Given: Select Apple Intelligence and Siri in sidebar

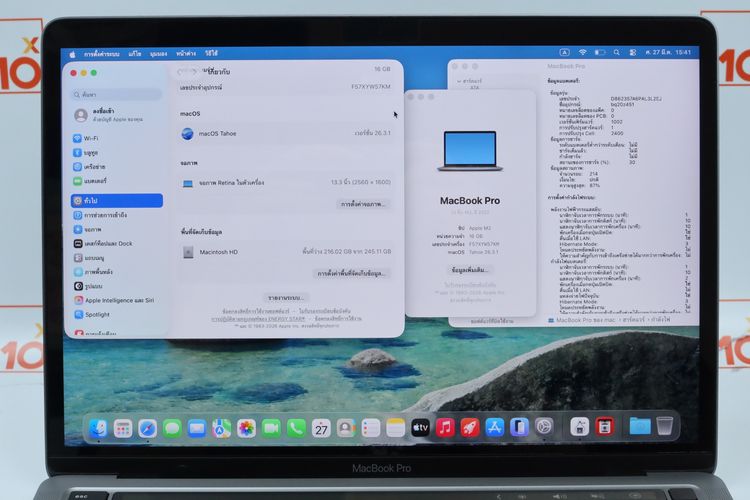Looking at the screenshot, I should point(117,300).
